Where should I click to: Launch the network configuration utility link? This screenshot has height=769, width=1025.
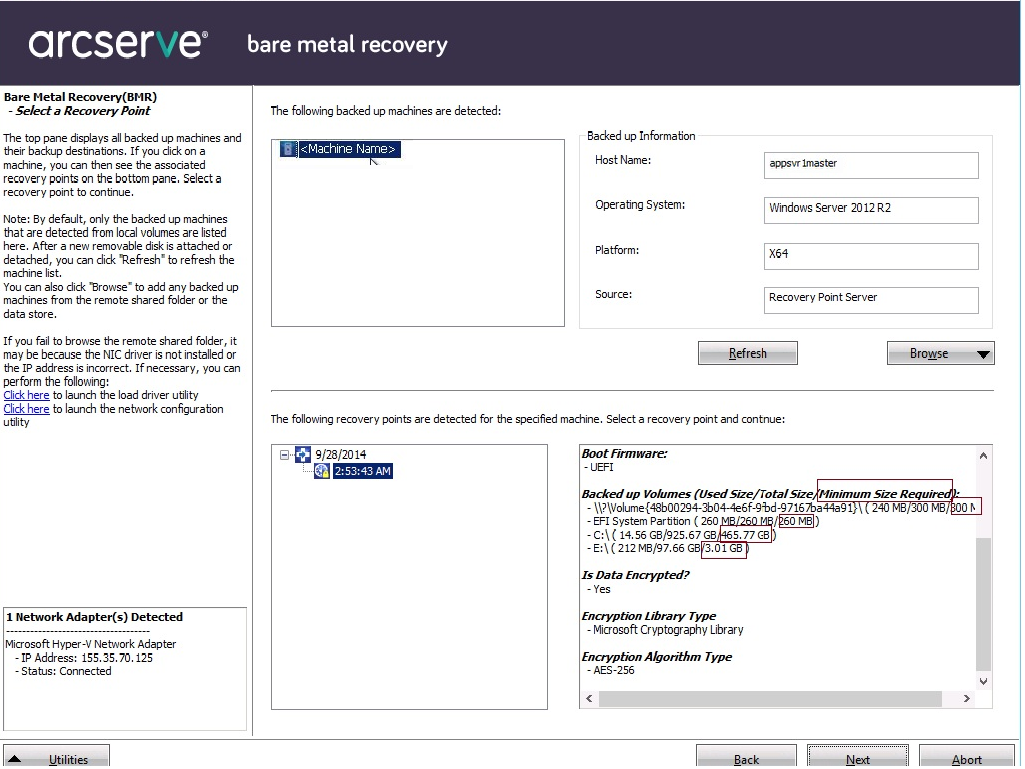(x=26, y=408)
